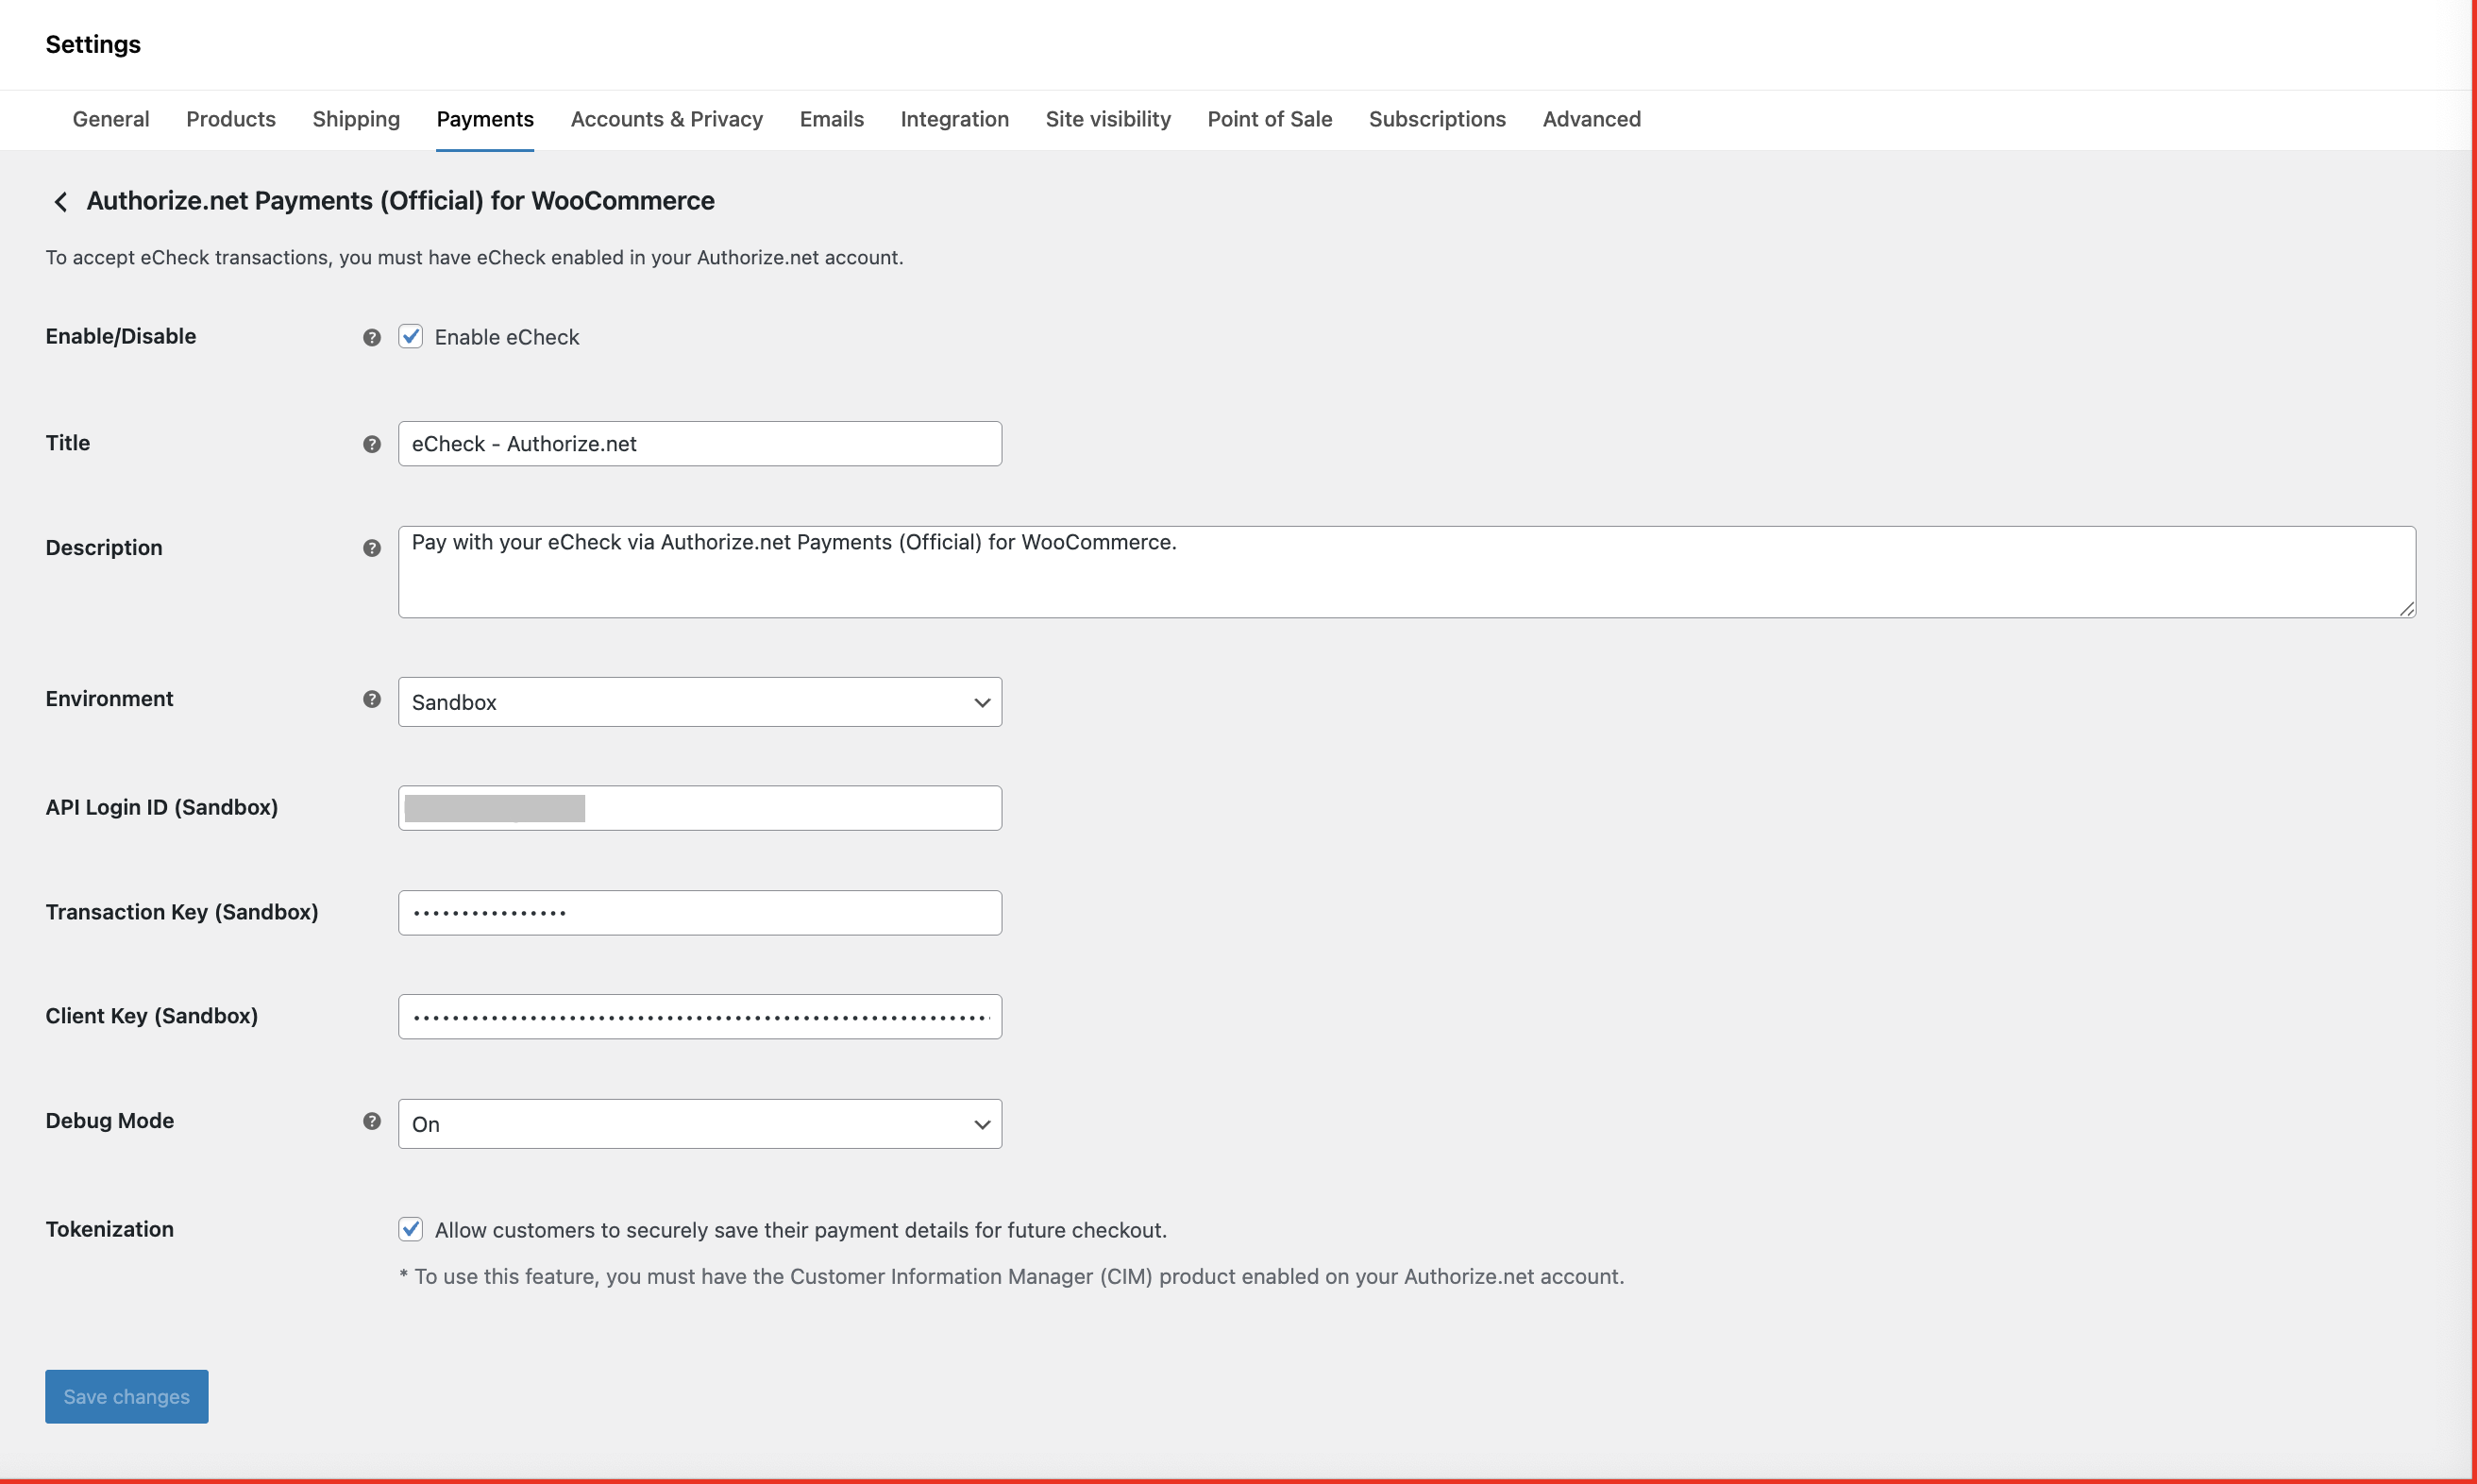Open the Integration tab
Image resolution: width=2477 pixels, height=1484 pixels.
click(x=955, y=119)
